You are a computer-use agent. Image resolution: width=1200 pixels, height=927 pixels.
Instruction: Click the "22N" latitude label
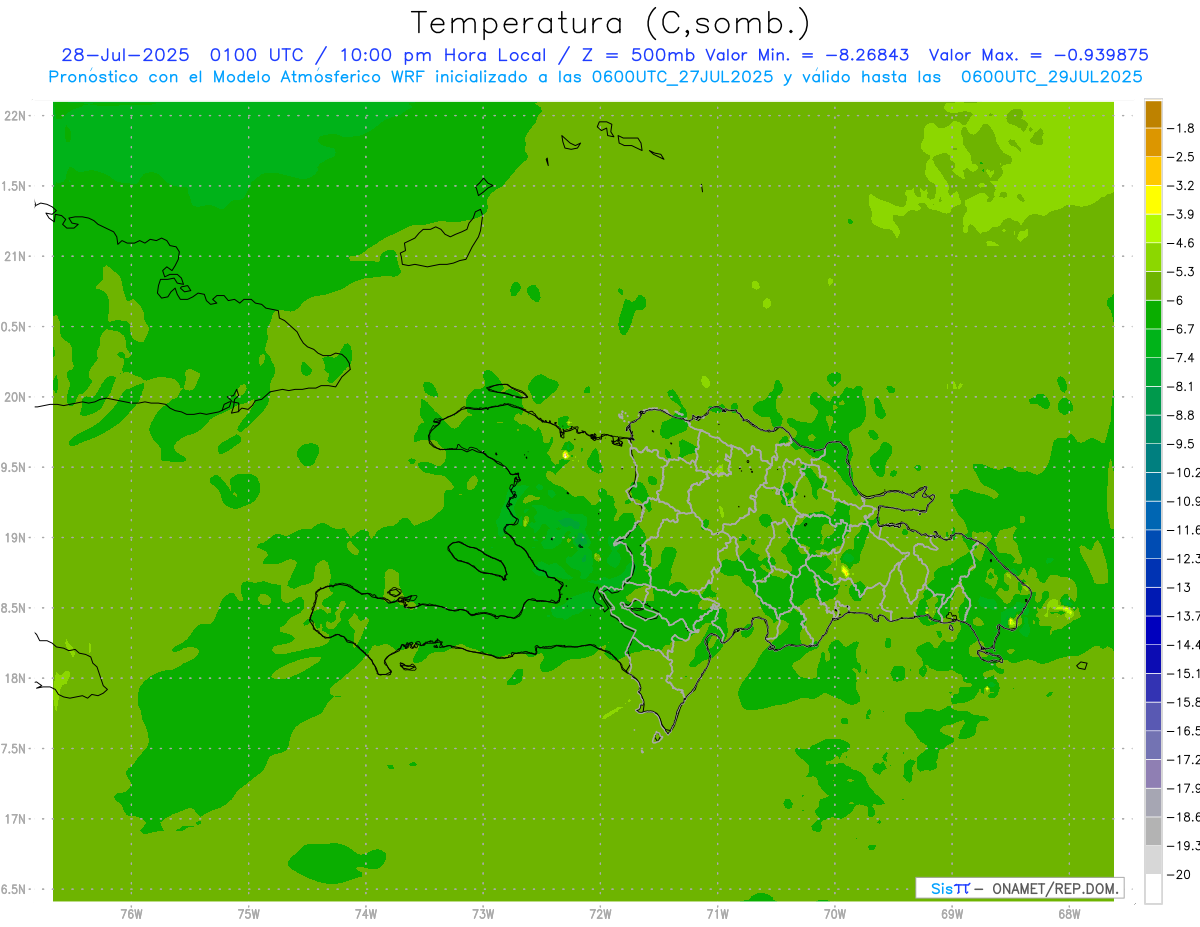click(x=17, y=116)
